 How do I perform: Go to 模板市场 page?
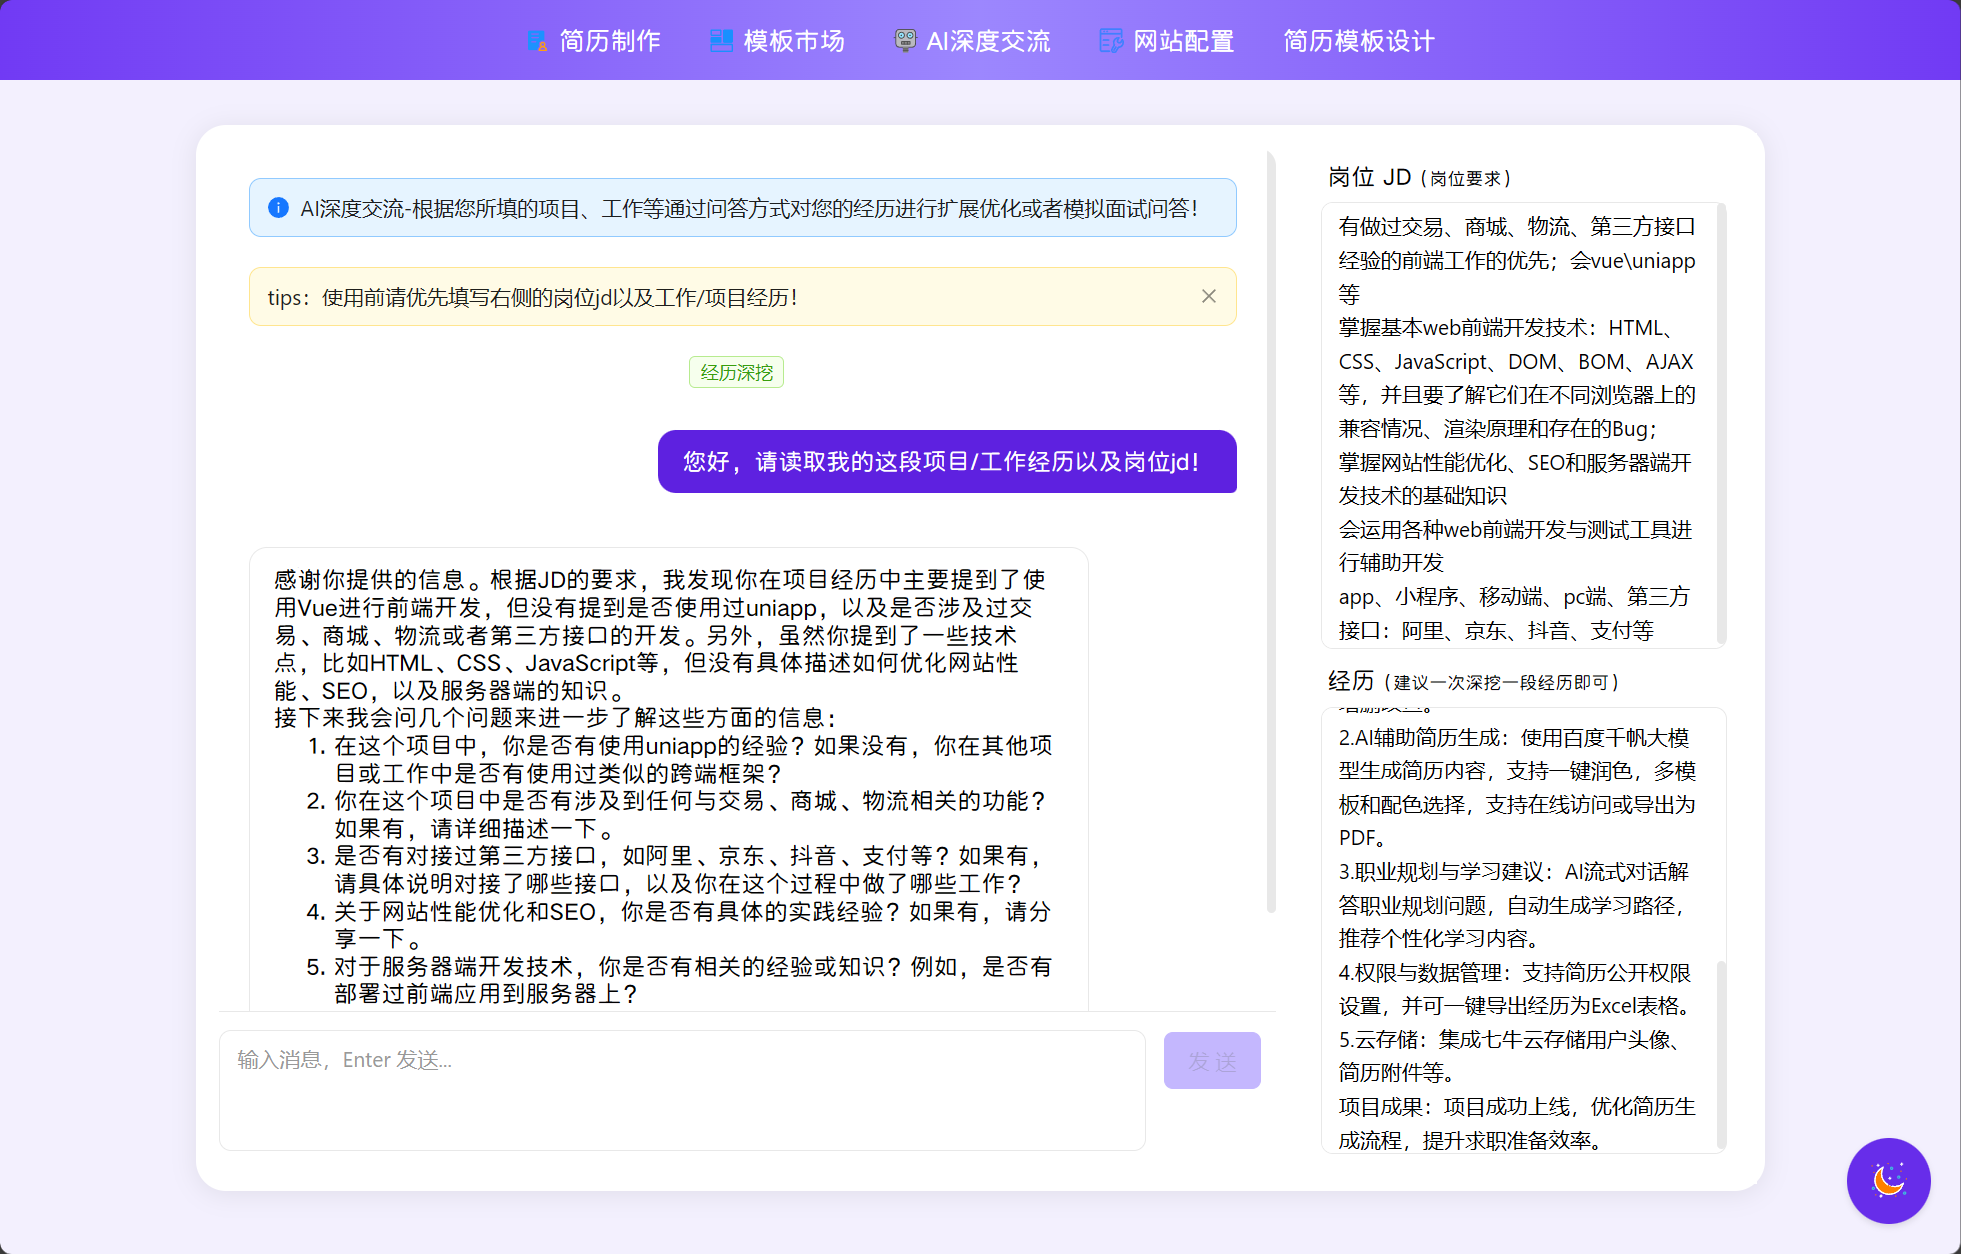[x=794, y=41]
